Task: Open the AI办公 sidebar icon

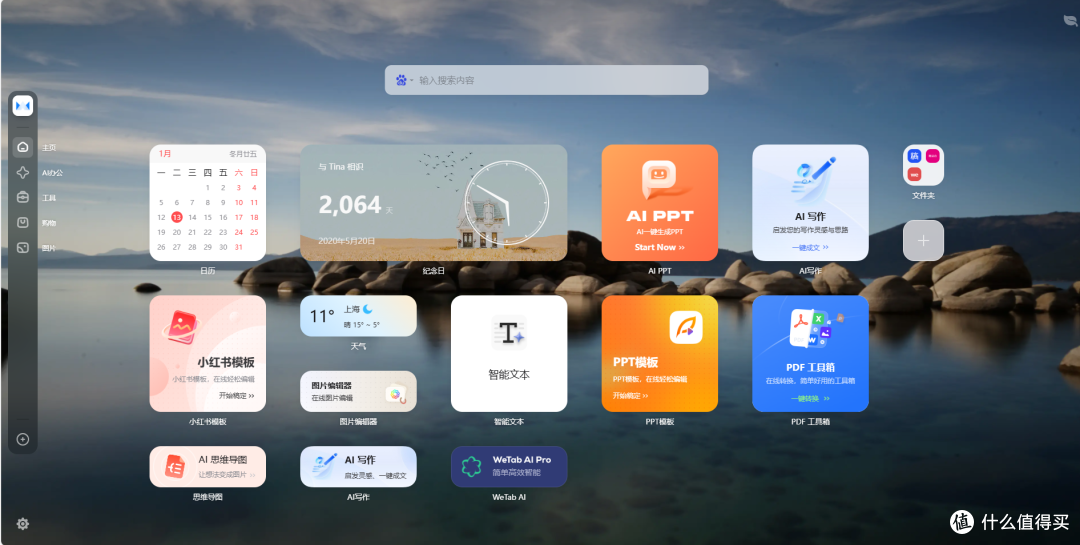Action: (x=23, y=172)
